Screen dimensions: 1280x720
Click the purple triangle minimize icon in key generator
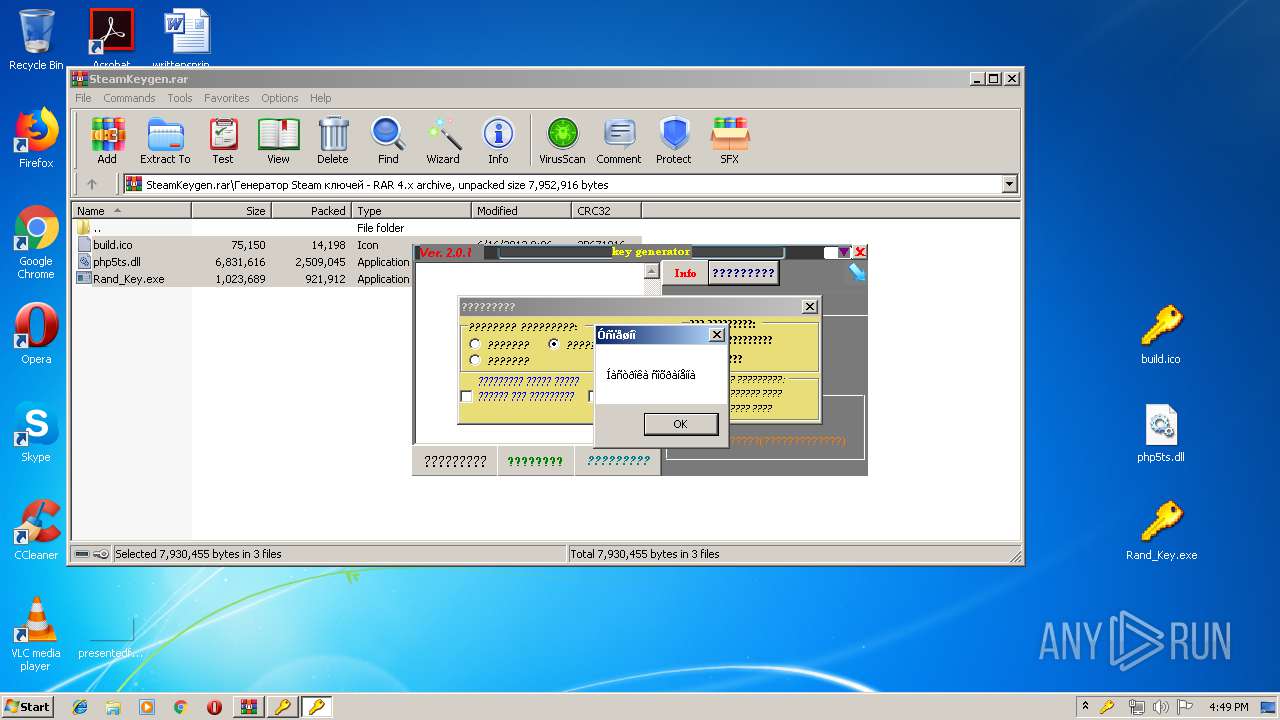pos(844,252)
